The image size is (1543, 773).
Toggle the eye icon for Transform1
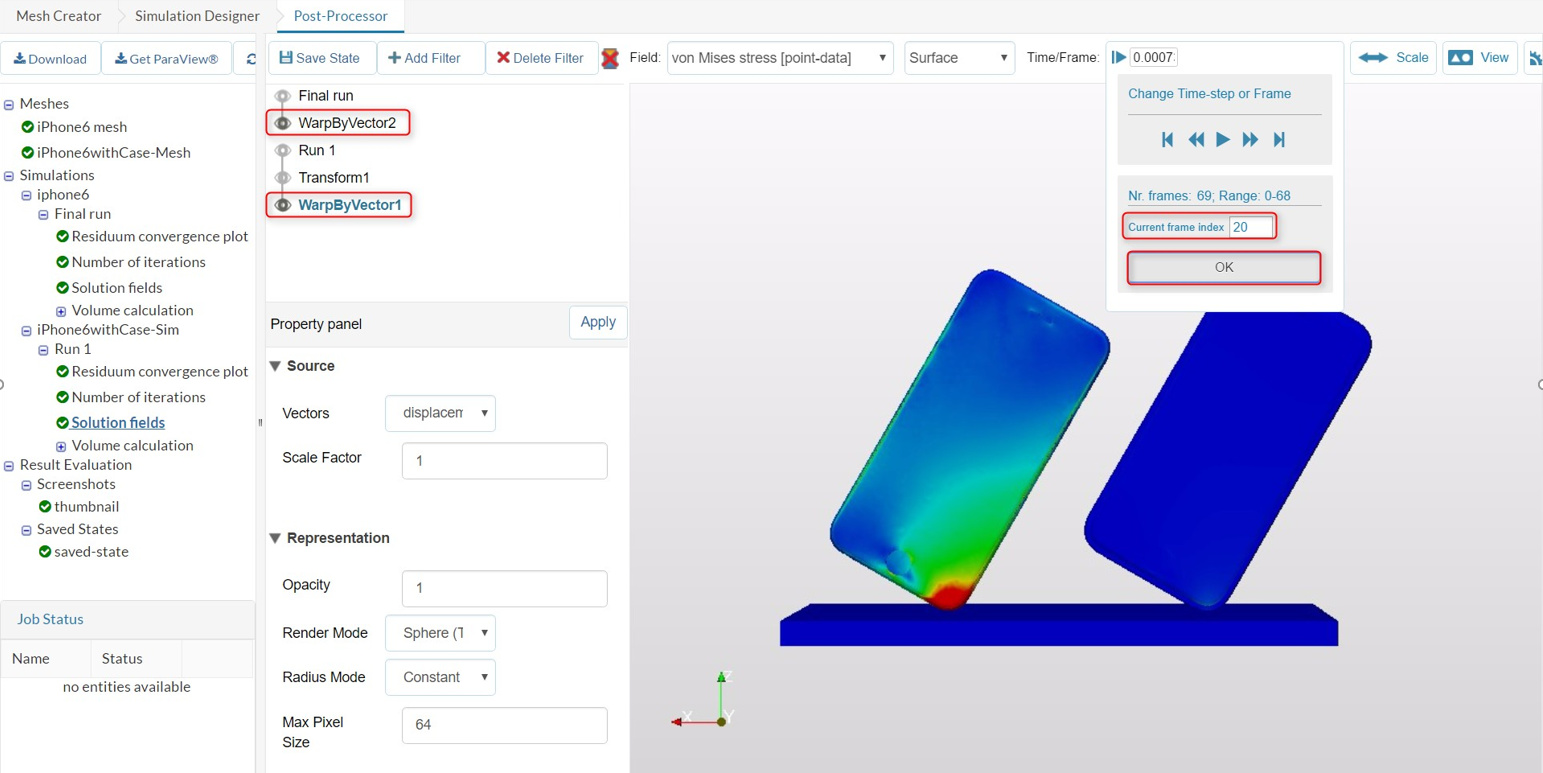[283, 178]
